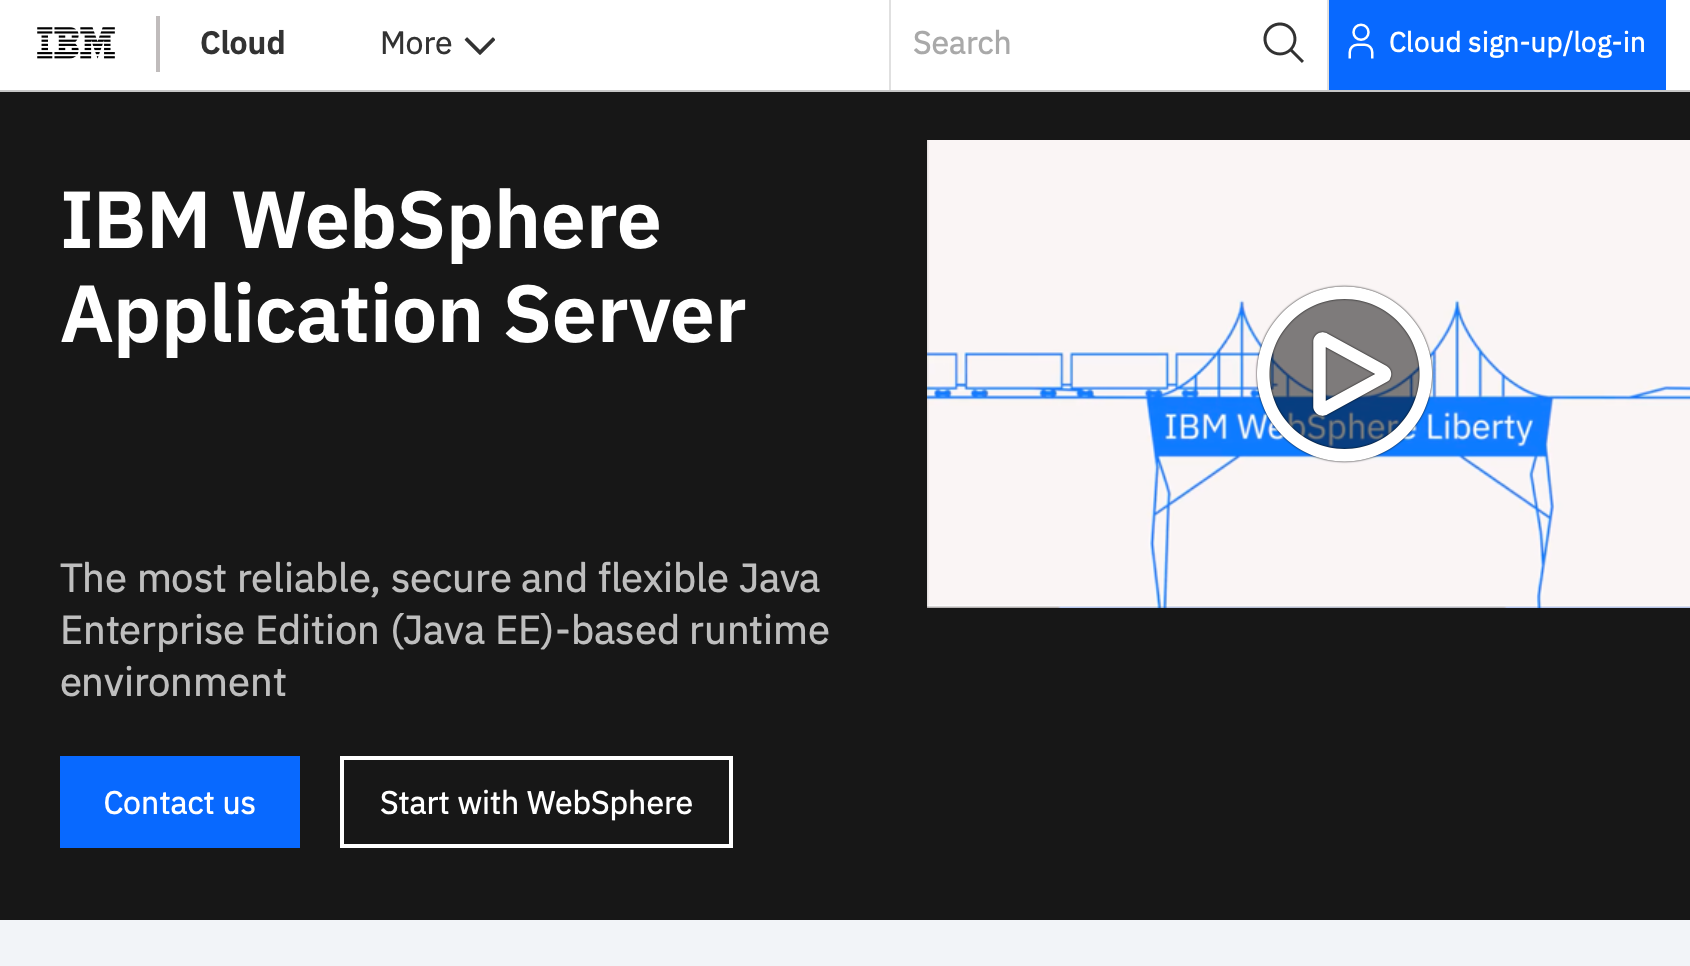
Task: Open the More menu label
Action: 416,43
